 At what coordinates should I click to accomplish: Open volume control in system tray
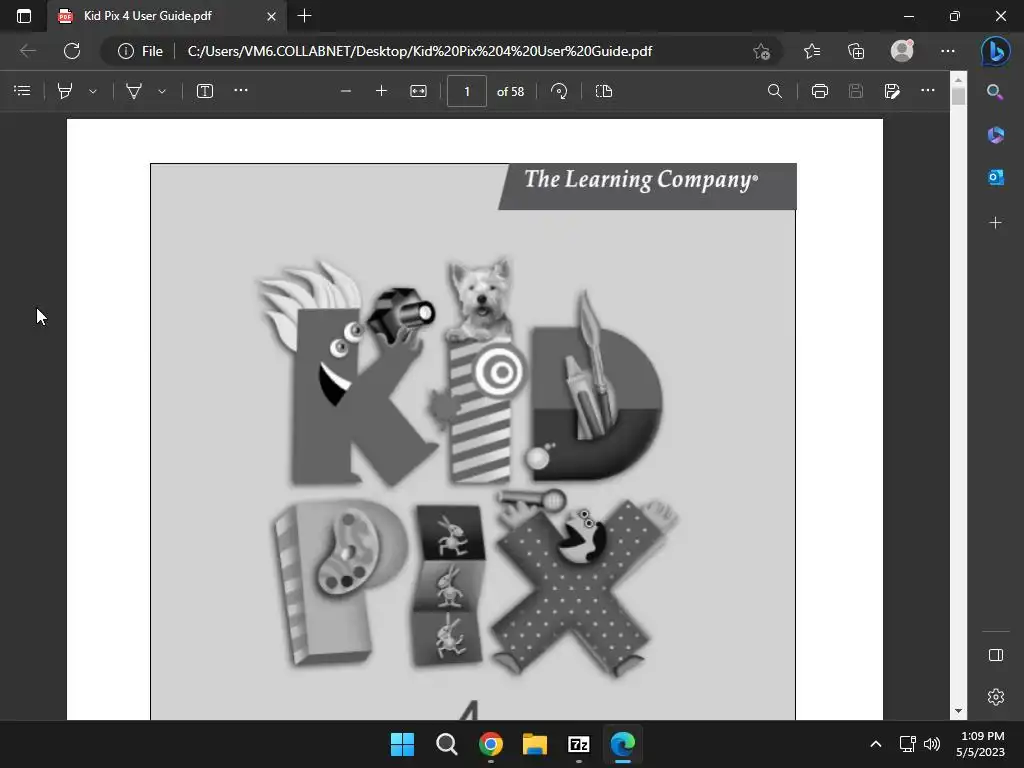[x=932, y=744]
